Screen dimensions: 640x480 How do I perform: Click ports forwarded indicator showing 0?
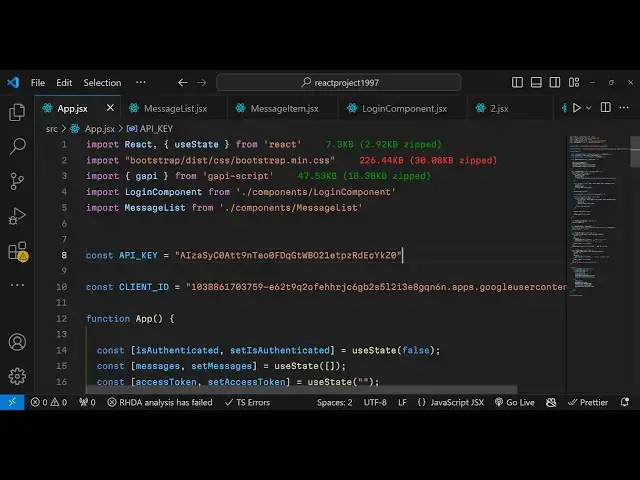point(87,402)
